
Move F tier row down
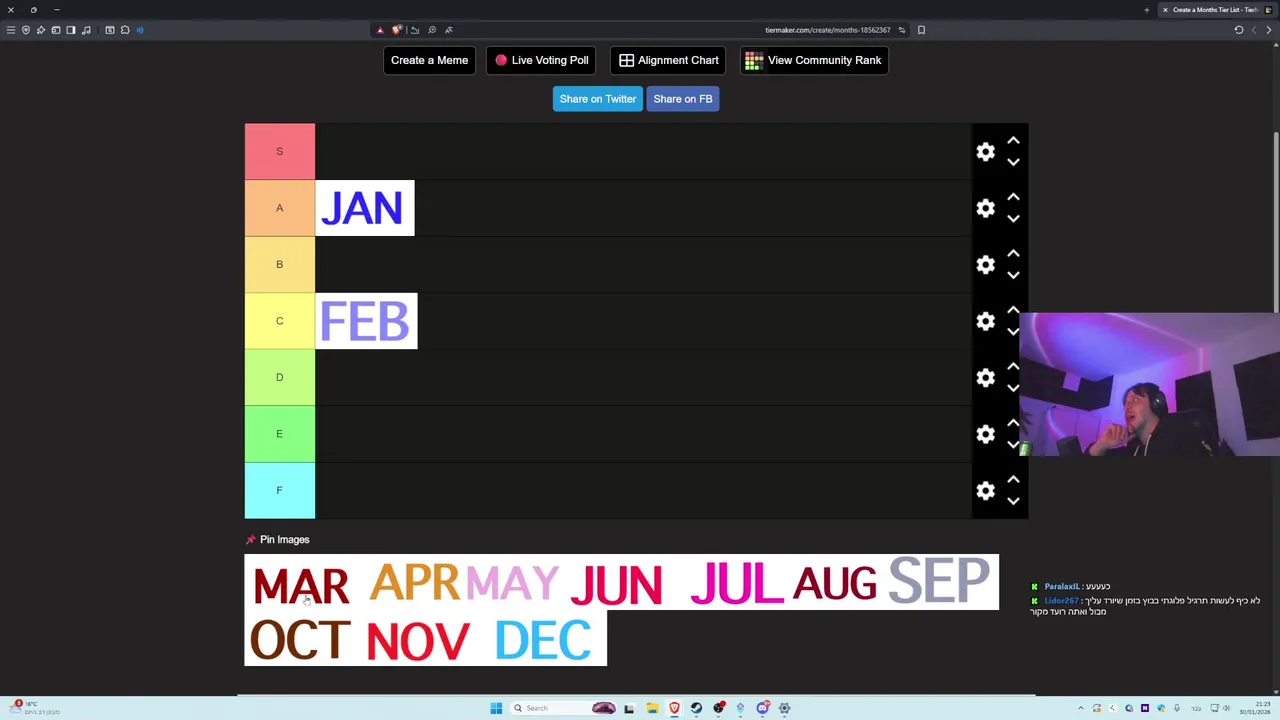(1013, 501)
